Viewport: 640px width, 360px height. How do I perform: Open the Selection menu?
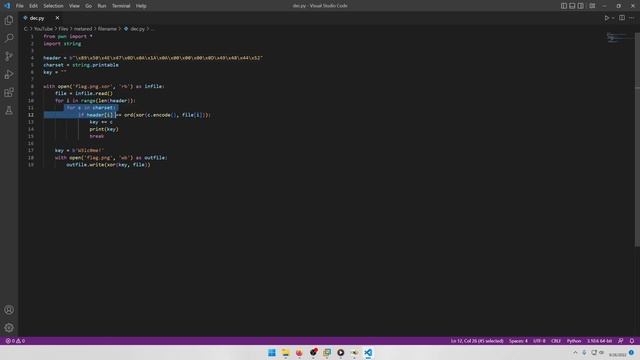click(53, 6)
